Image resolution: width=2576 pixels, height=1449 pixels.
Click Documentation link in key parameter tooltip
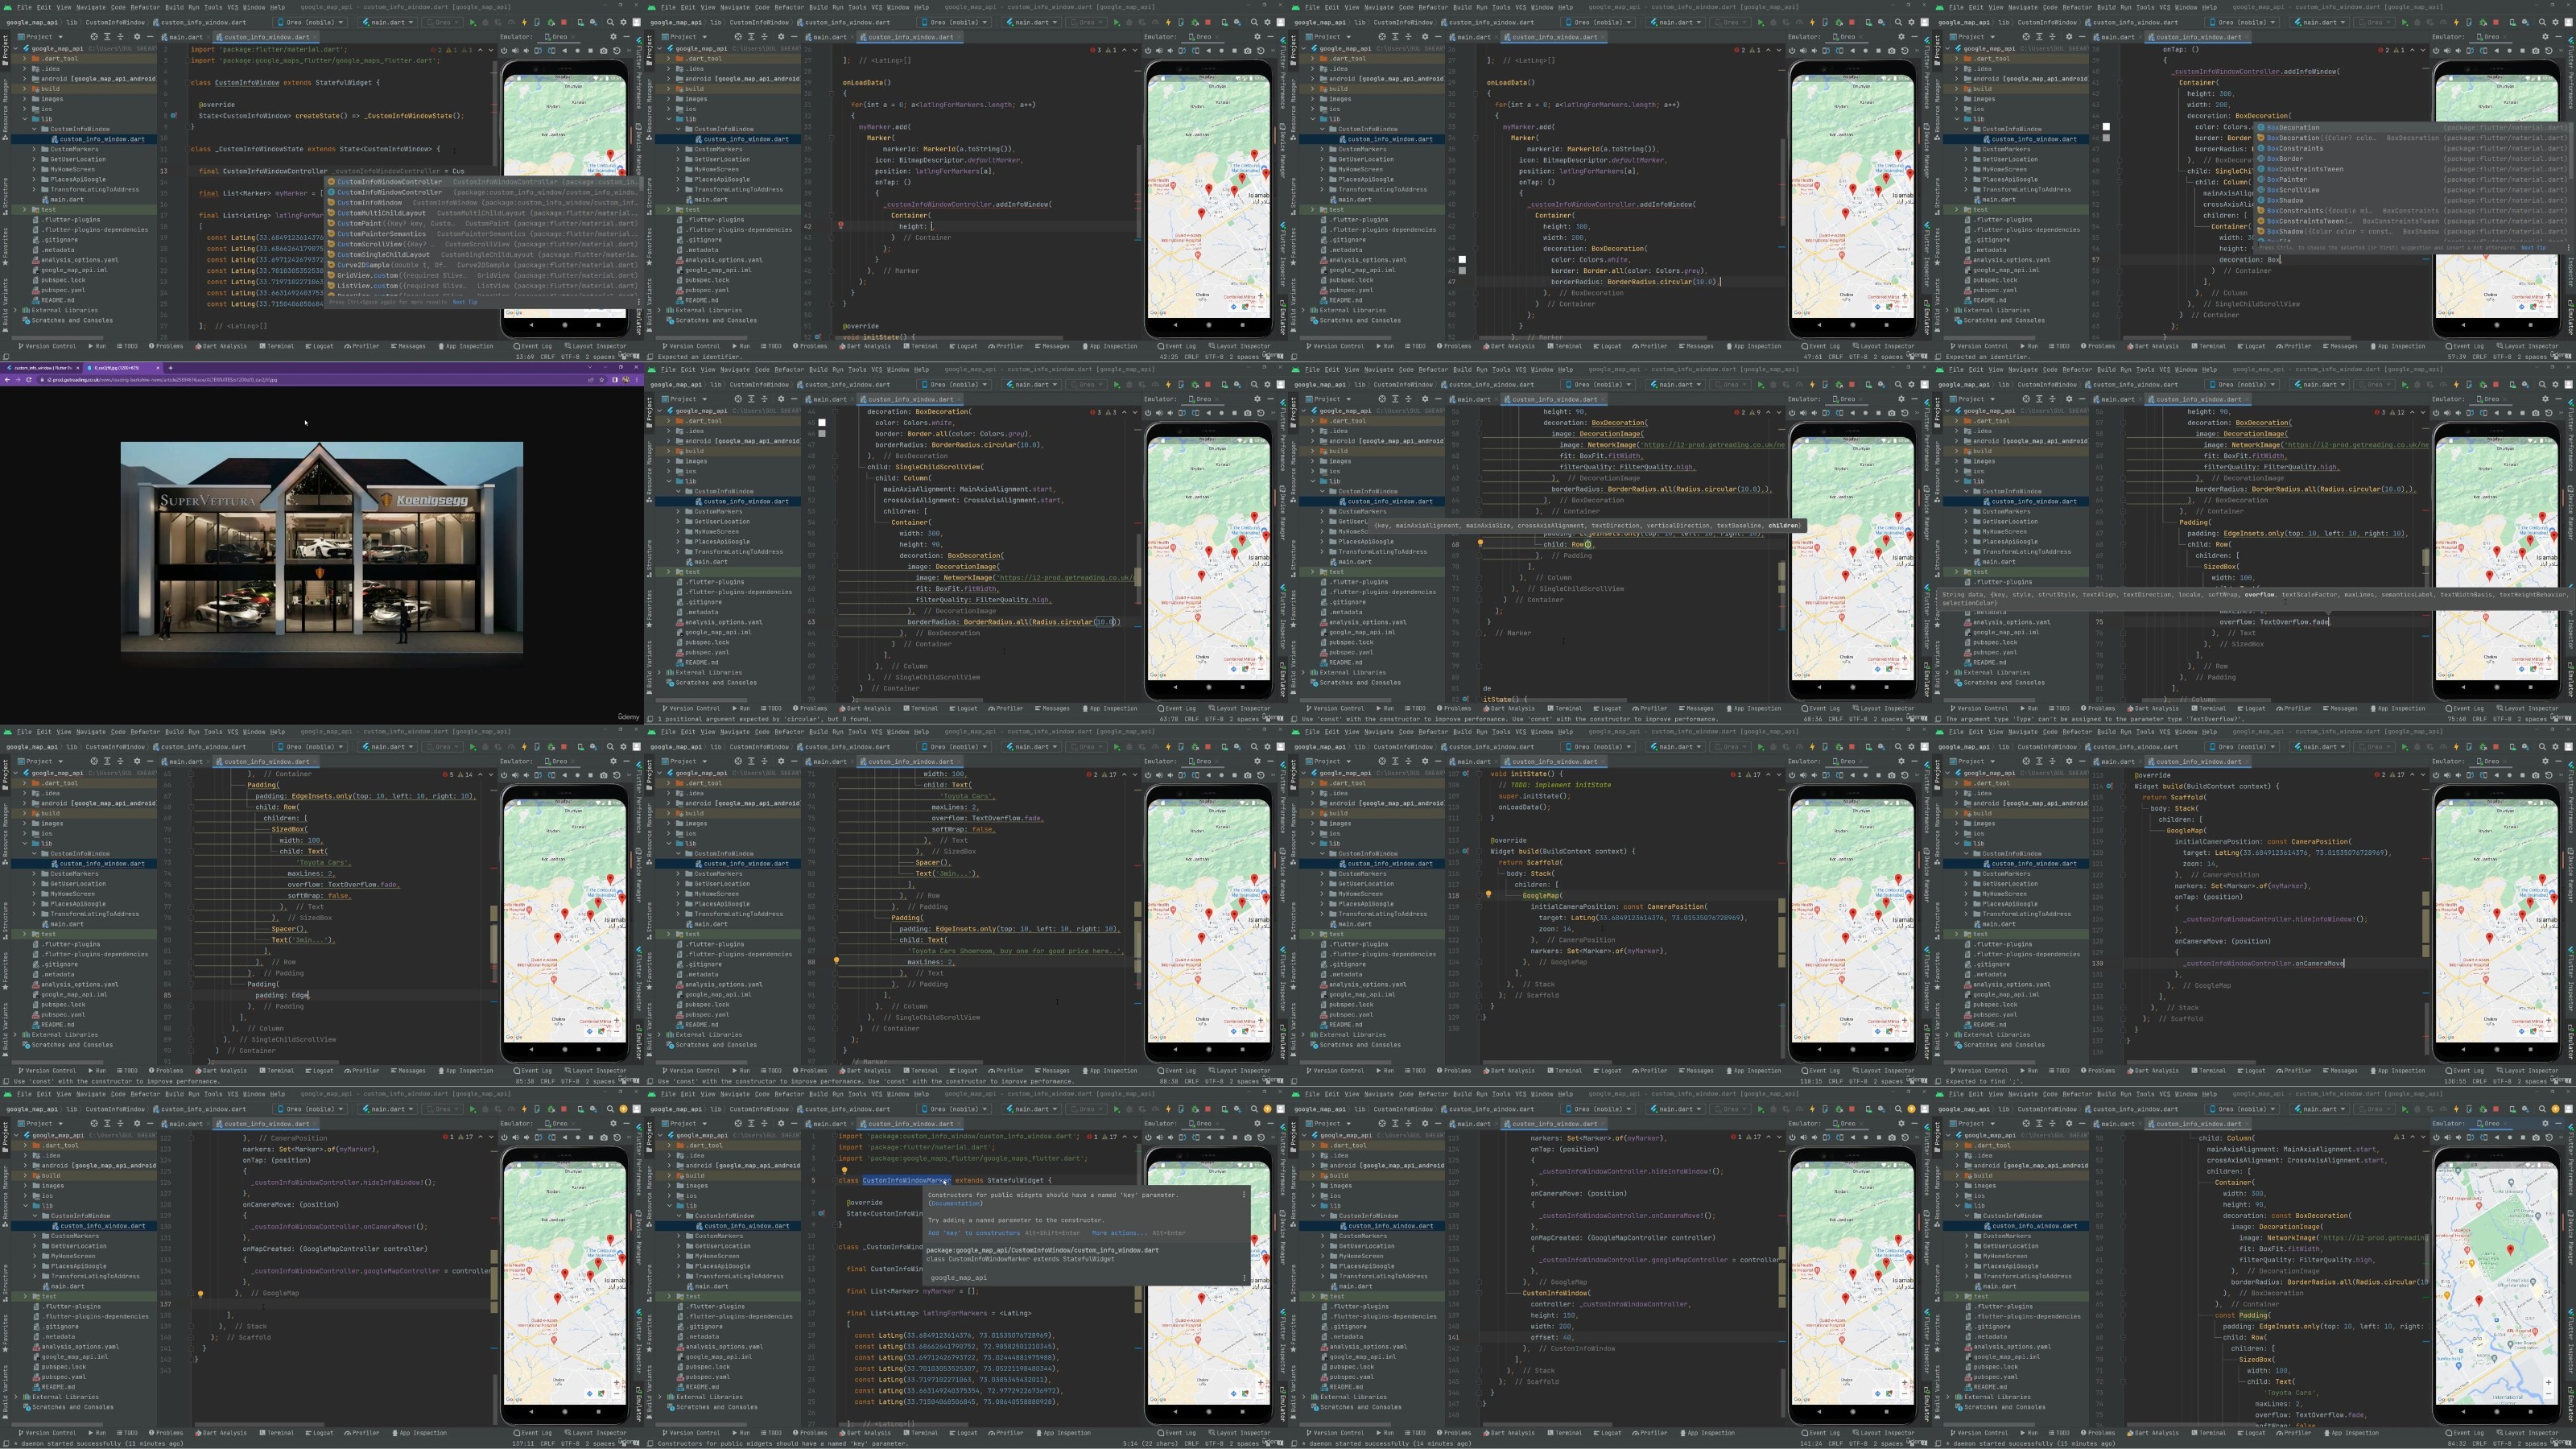coord(956,1203)
